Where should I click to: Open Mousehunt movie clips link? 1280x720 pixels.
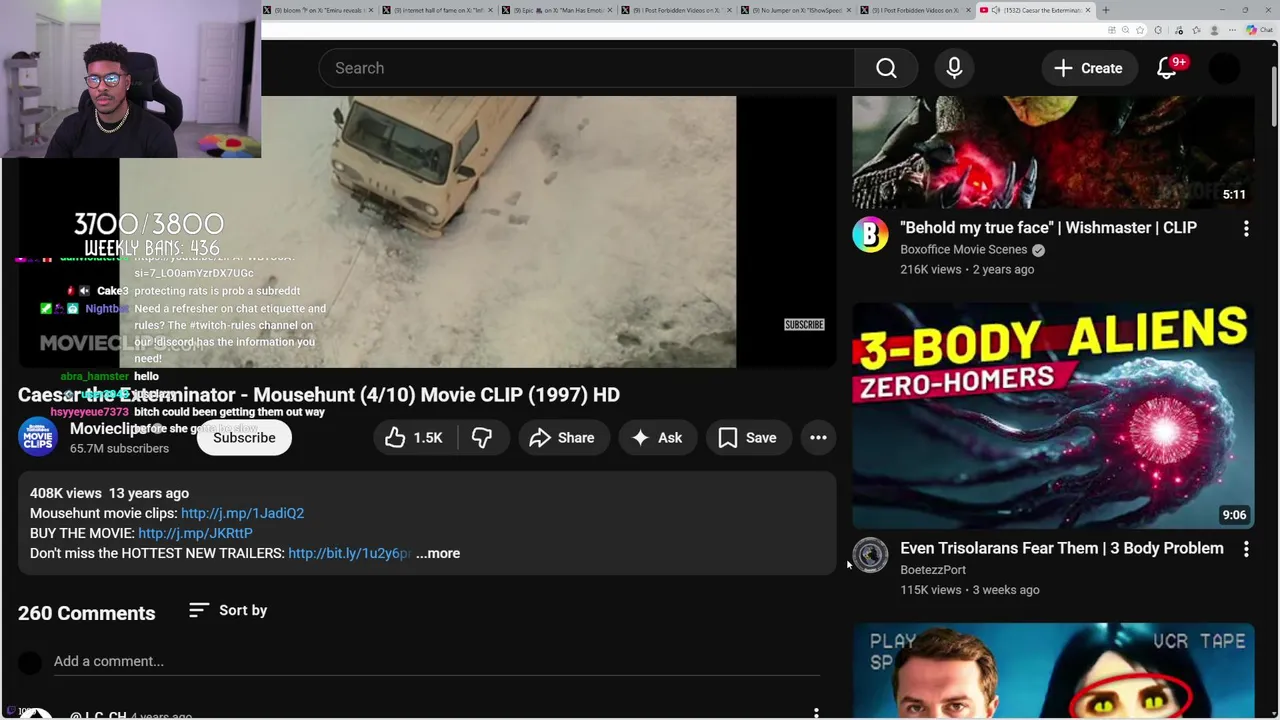[x=242, y=513]
